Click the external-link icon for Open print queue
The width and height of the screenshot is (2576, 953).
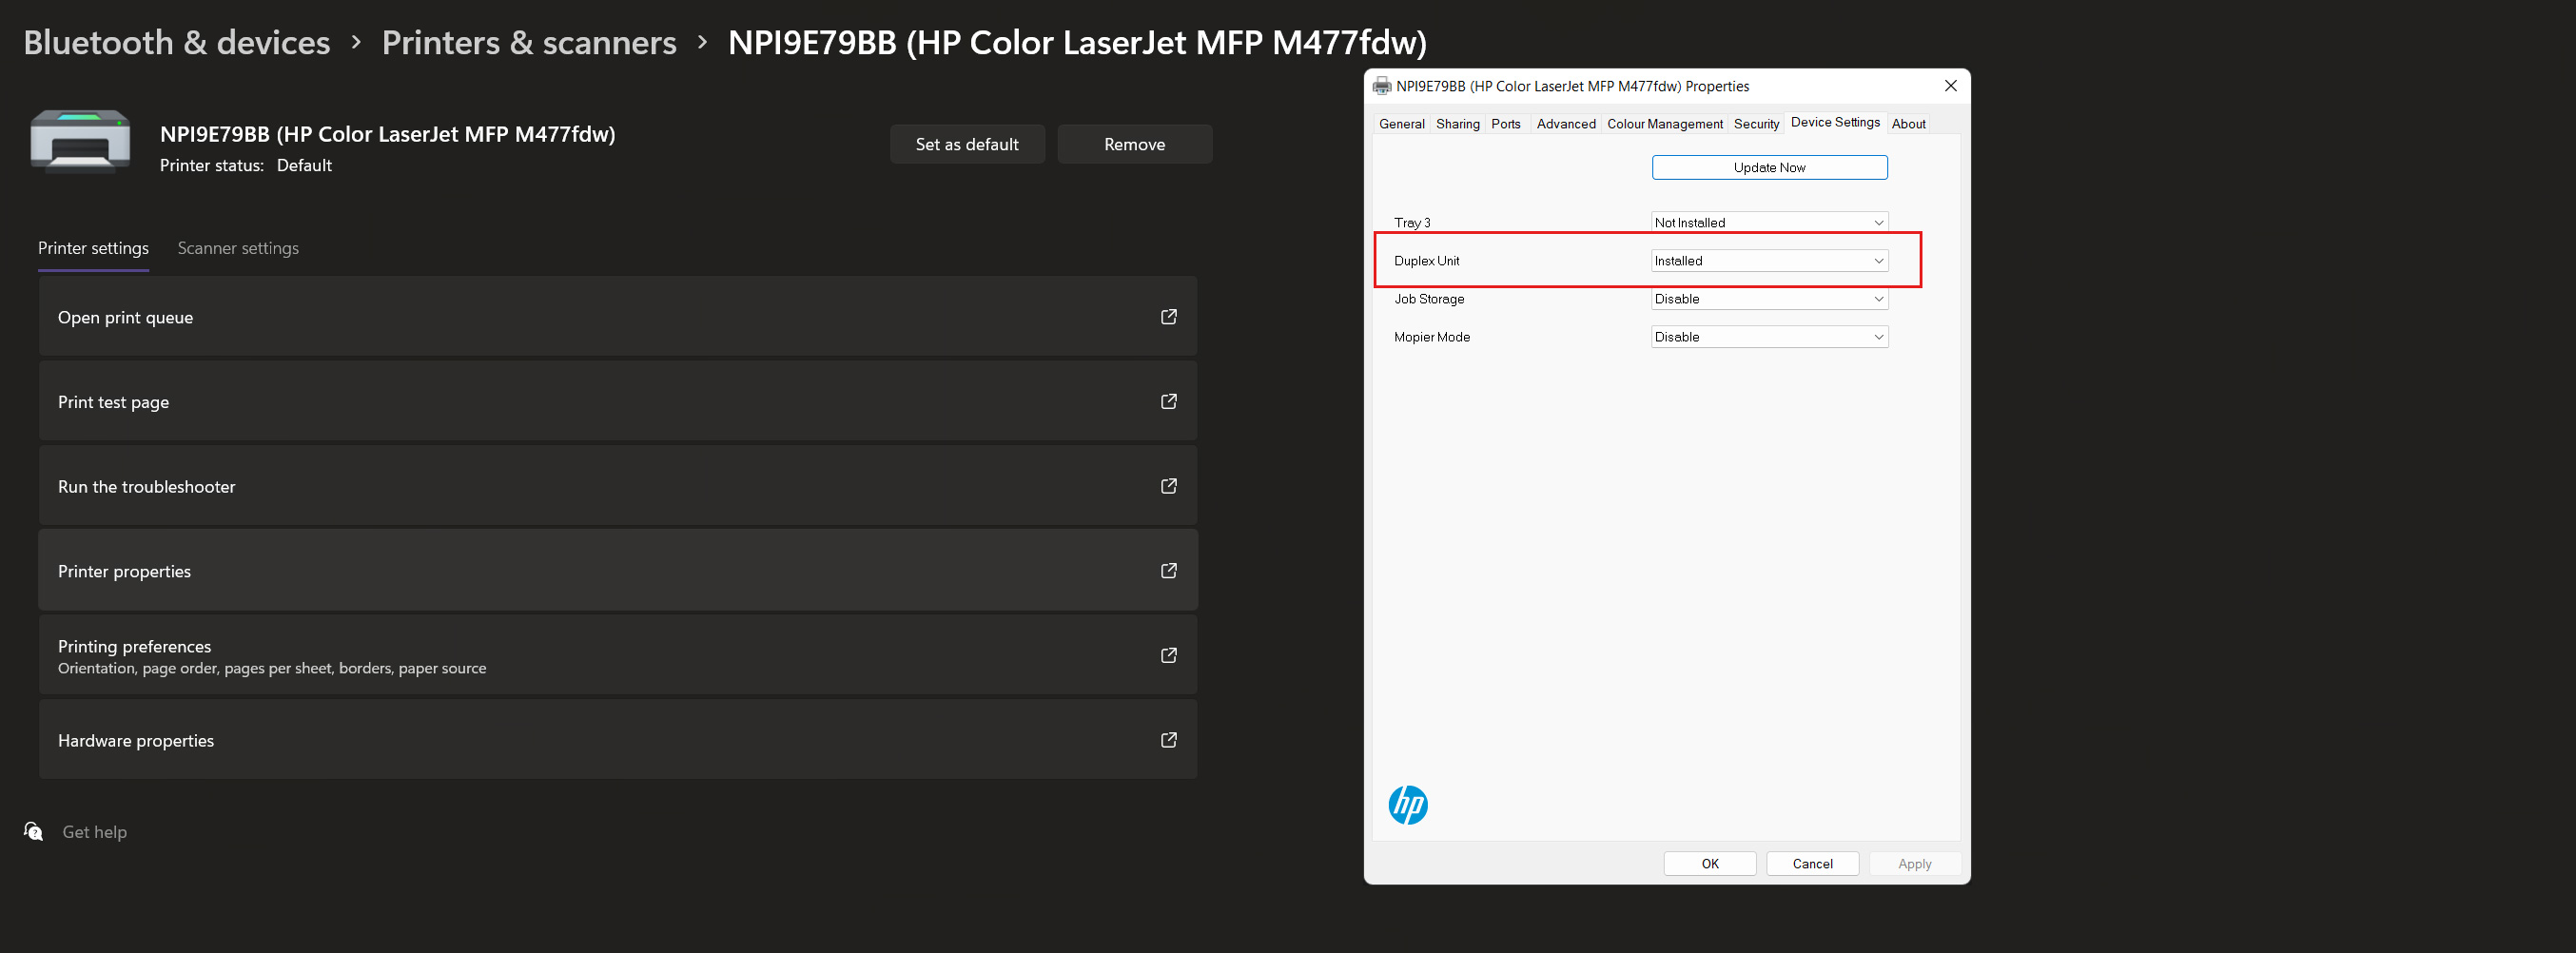pos(1168,317)
